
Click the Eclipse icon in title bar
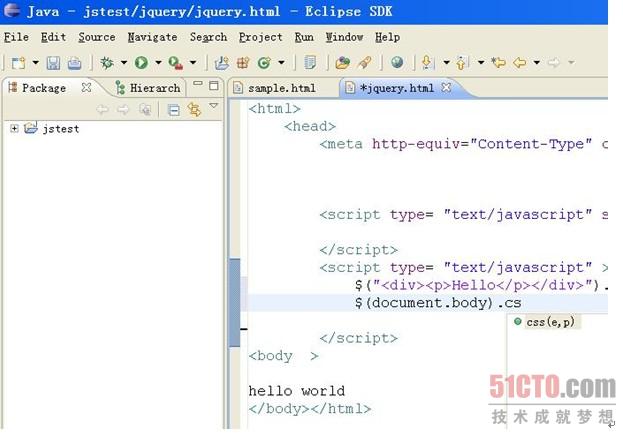pyautogui.click(x=12, y=11)
